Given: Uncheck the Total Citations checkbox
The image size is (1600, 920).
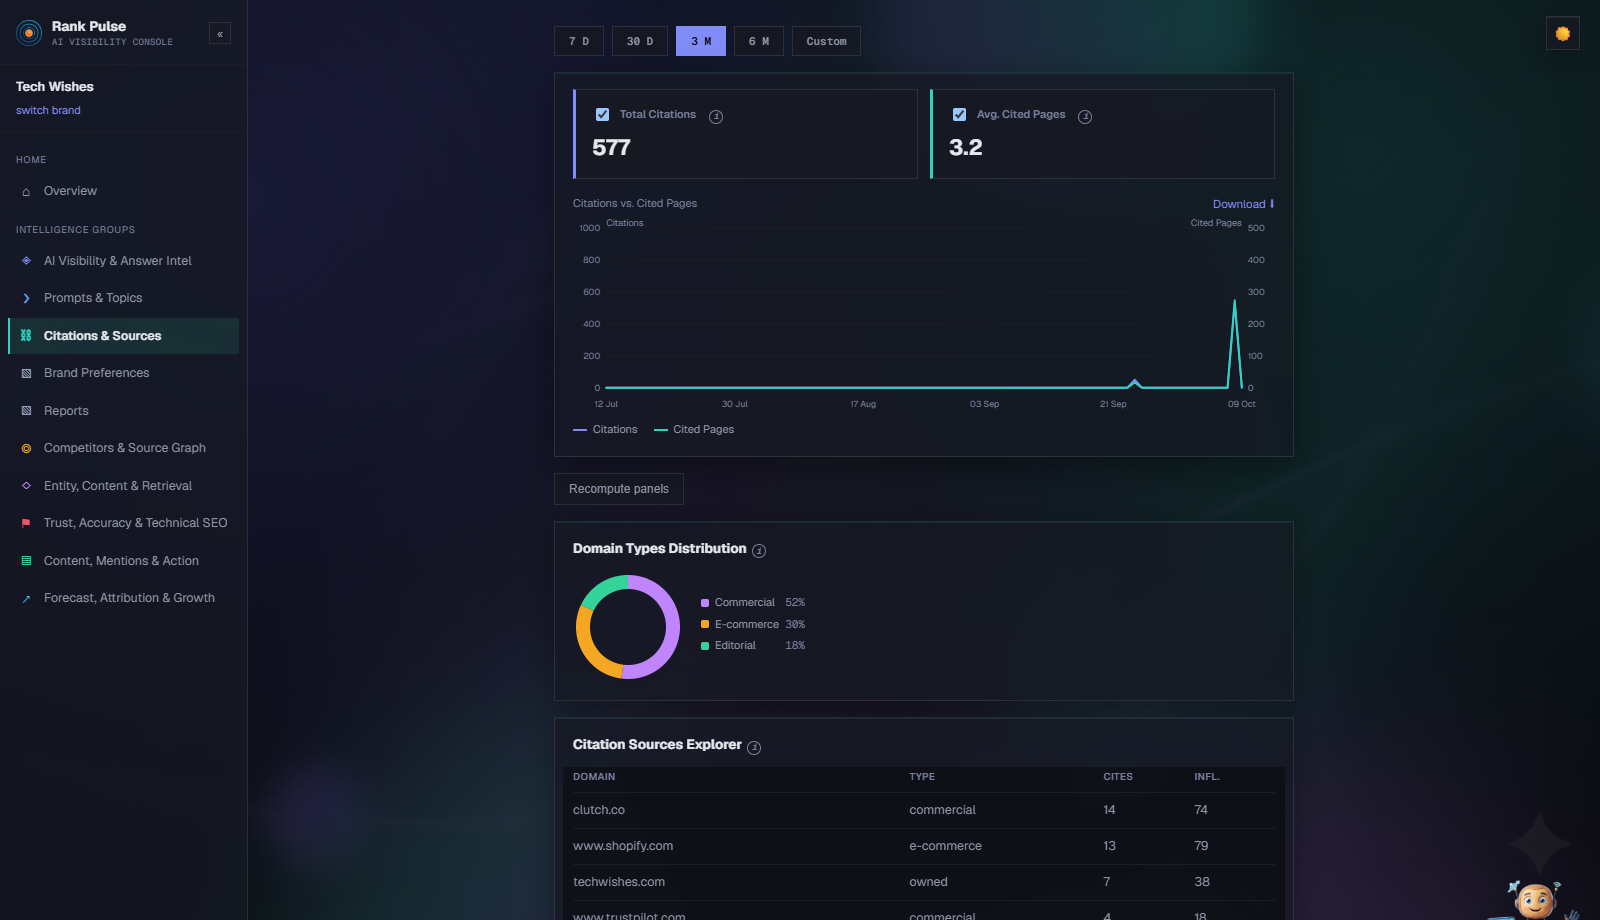Looking at the screenshot, I should pos(602,115).
